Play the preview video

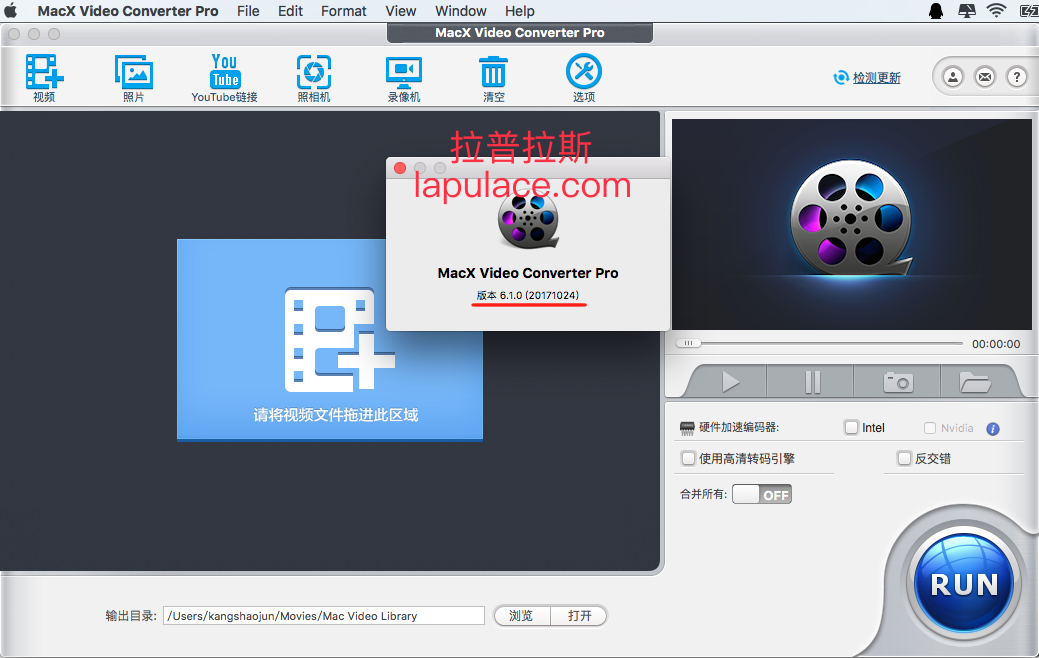(730, 382)
